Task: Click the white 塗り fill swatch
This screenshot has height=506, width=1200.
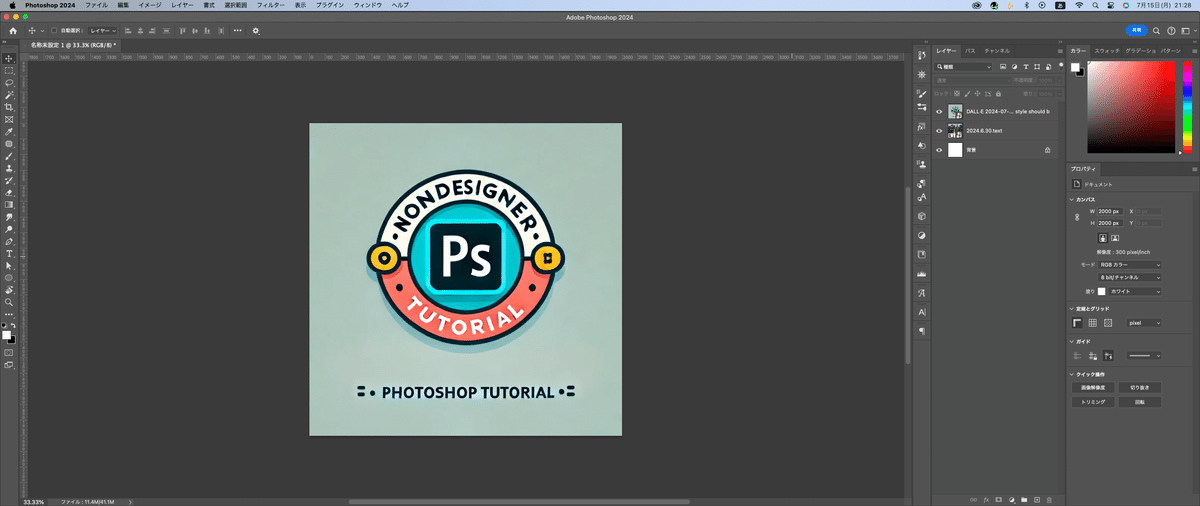Action: [1102, 291]
